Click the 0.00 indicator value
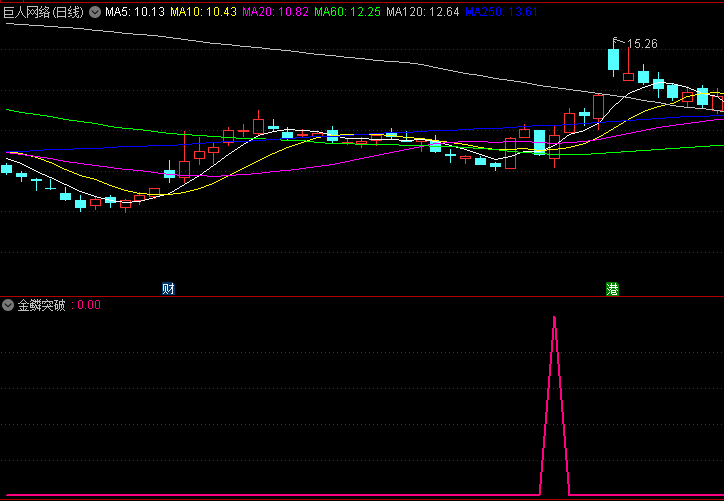 coord(89,305)
